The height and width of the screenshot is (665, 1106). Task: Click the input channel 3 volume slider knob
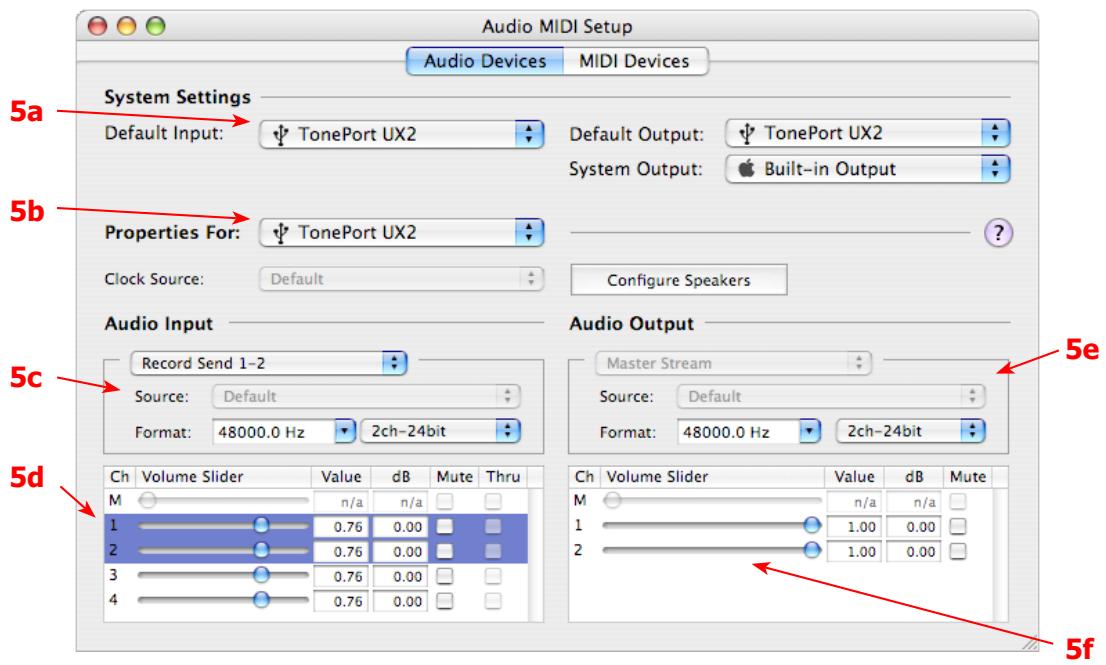coord(261,575)
